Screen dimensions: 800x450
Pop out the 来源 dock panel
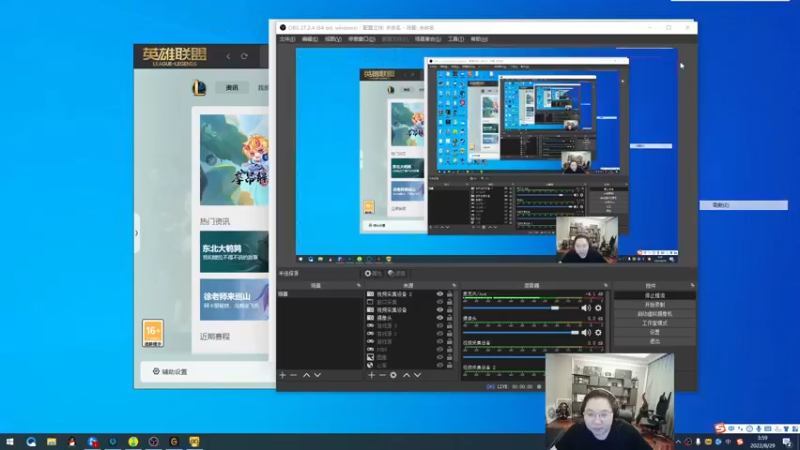tap(454, 285)
